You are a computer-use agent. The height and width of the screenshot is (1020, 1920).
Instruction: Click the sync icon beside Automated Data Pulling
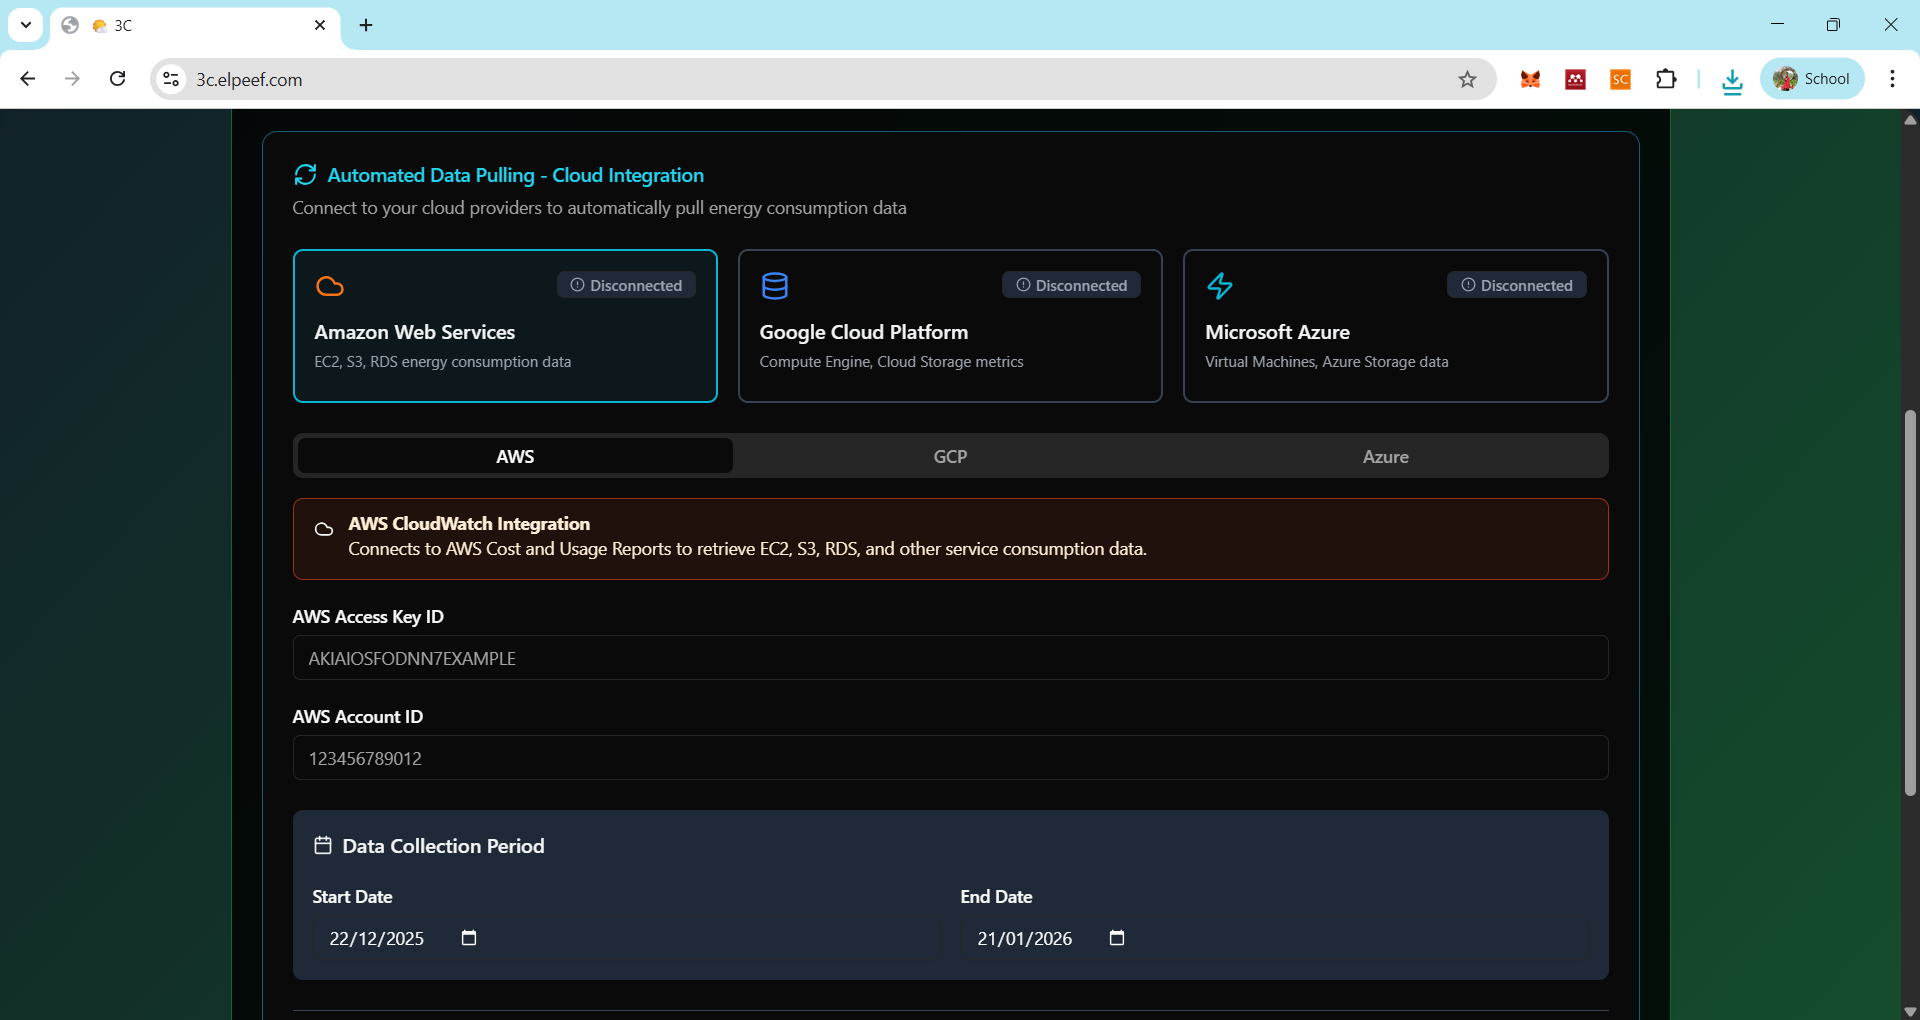tap(305, 175)
